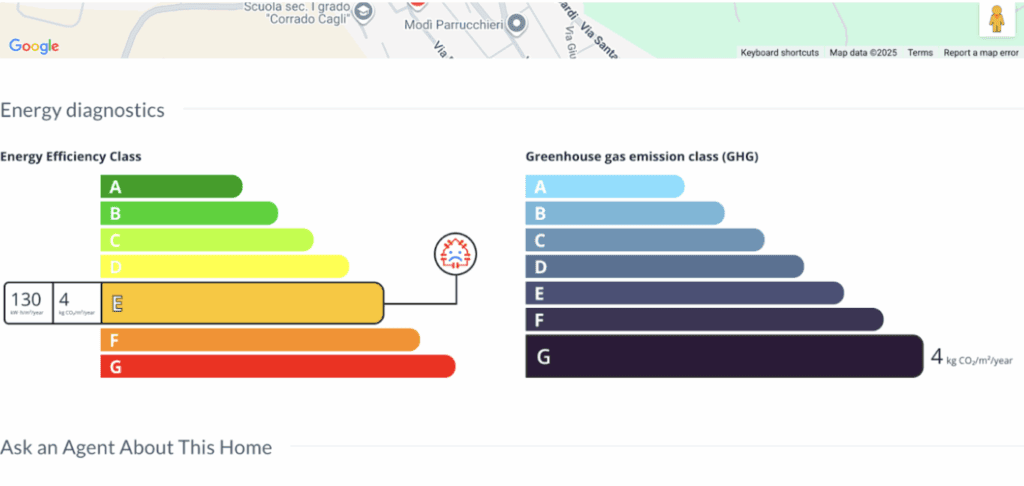Click the Ask an Agent About This Home heading
Screen dimensions: 1024x486
136,447
